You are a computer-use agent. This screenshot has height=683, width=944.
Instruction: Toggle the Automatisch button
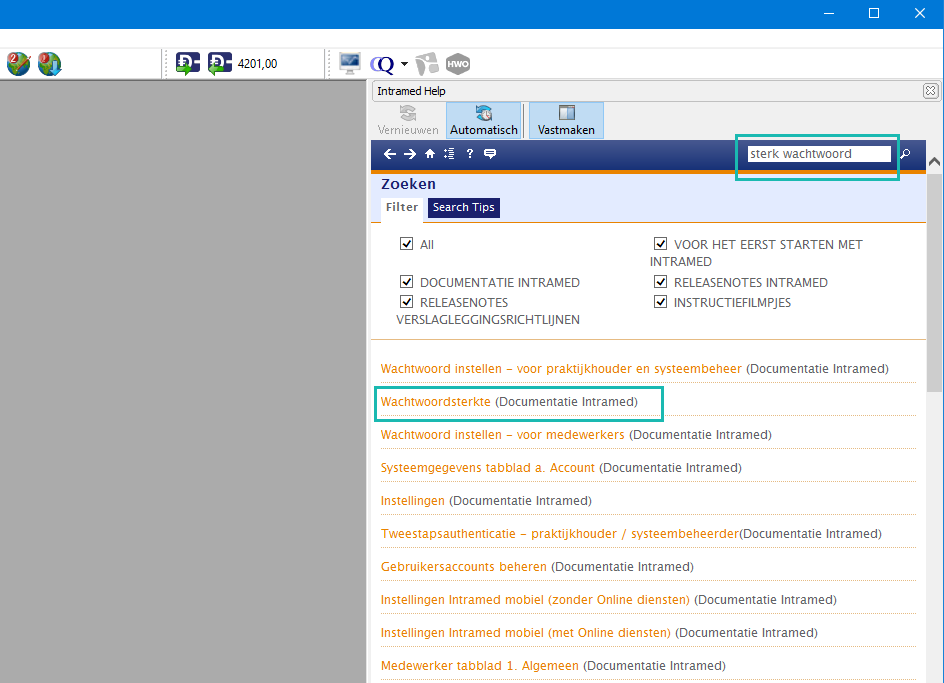[x=483, y=120]
